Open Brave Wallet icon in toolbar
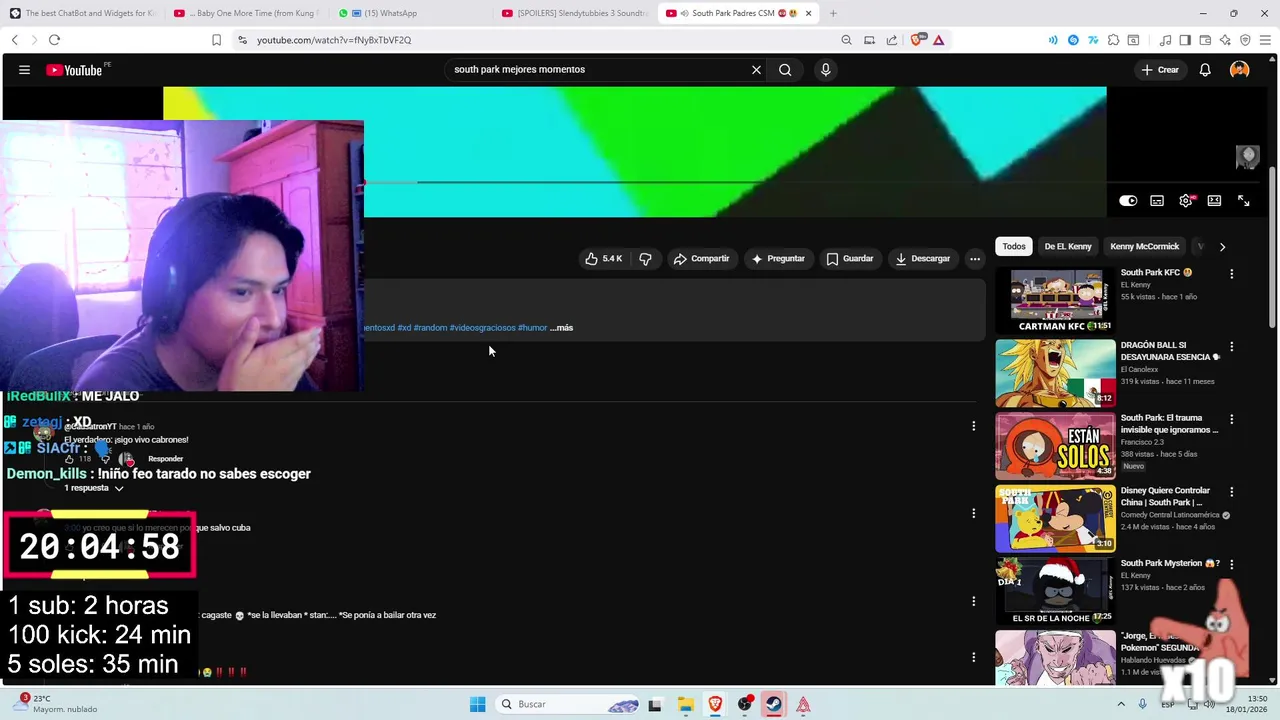 pyautogui.click(x=1204, y=40)
